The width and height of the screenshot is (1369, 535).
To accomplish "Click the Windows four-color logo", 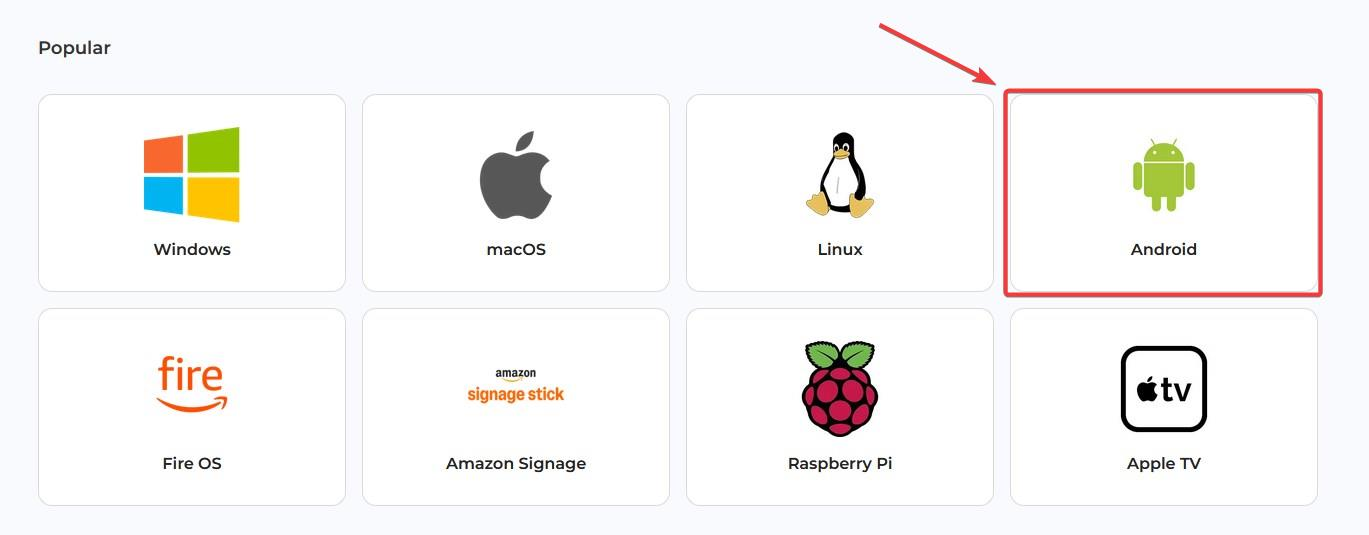I will [x=192, y=174].
